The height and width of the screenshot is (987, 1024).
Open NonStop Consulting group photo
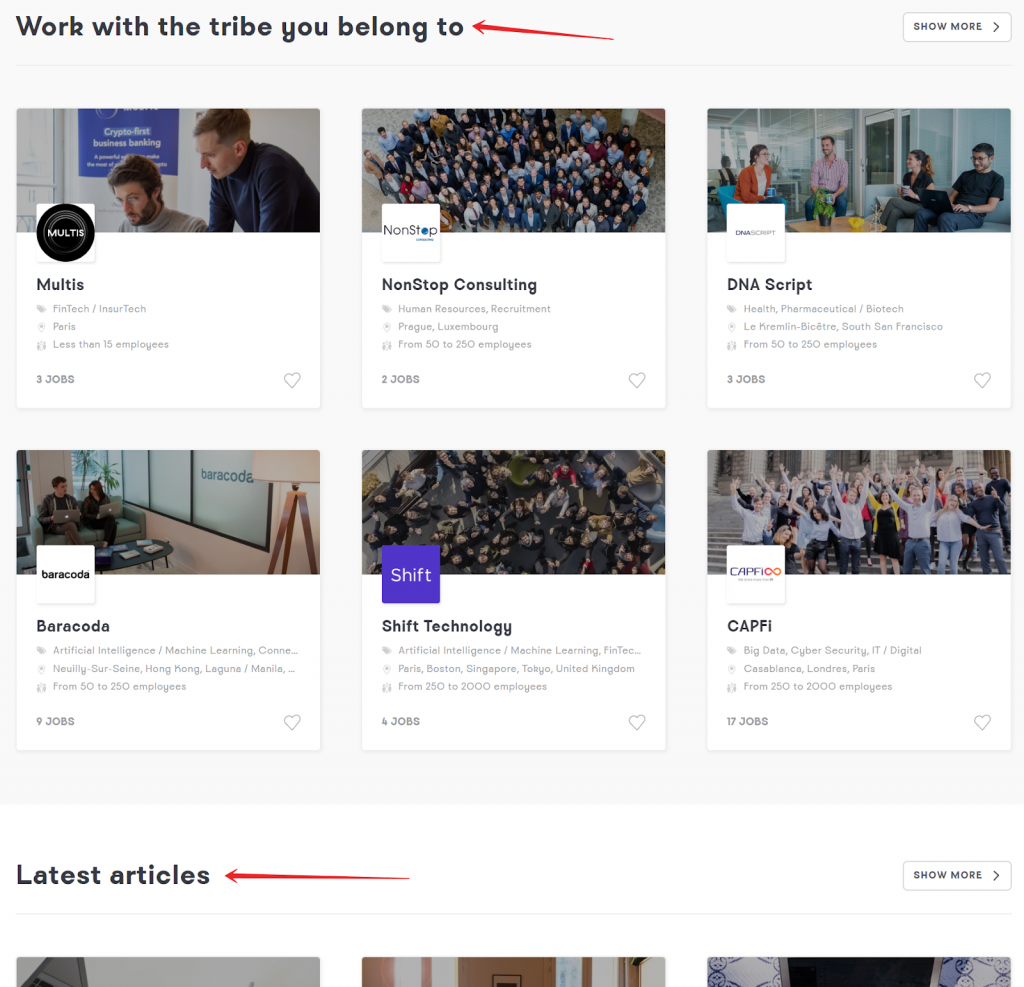click(x=513, y=170)
